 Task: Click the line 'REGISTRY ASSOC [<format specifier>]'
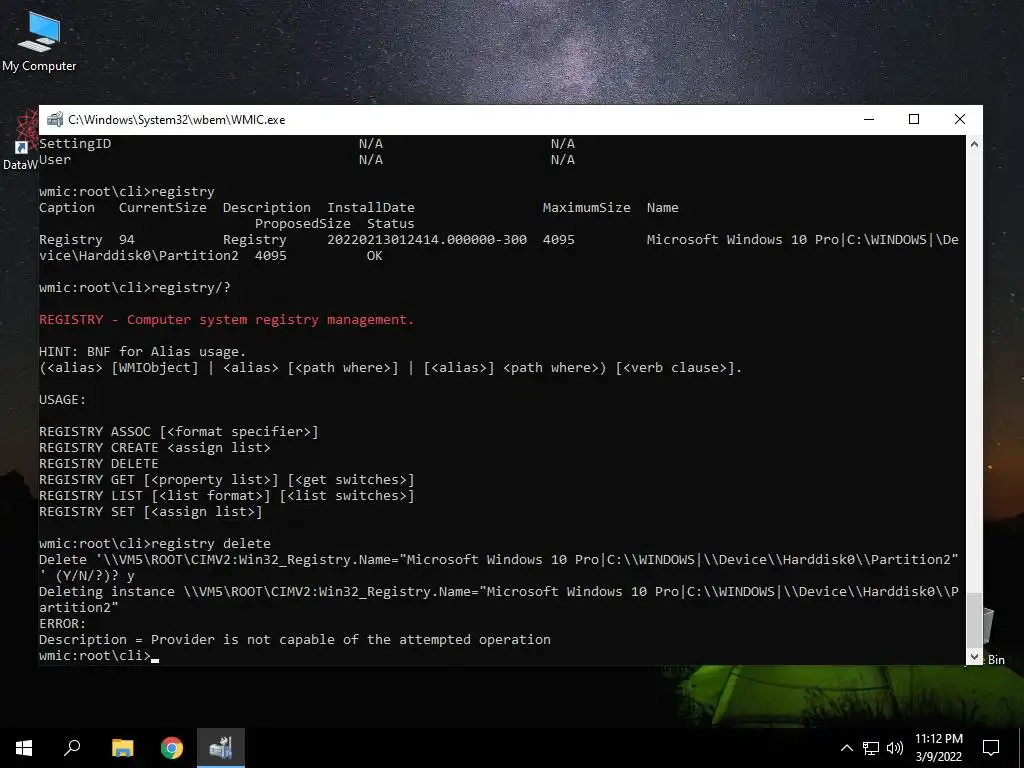pyautogui.click(x=178, y=432)
